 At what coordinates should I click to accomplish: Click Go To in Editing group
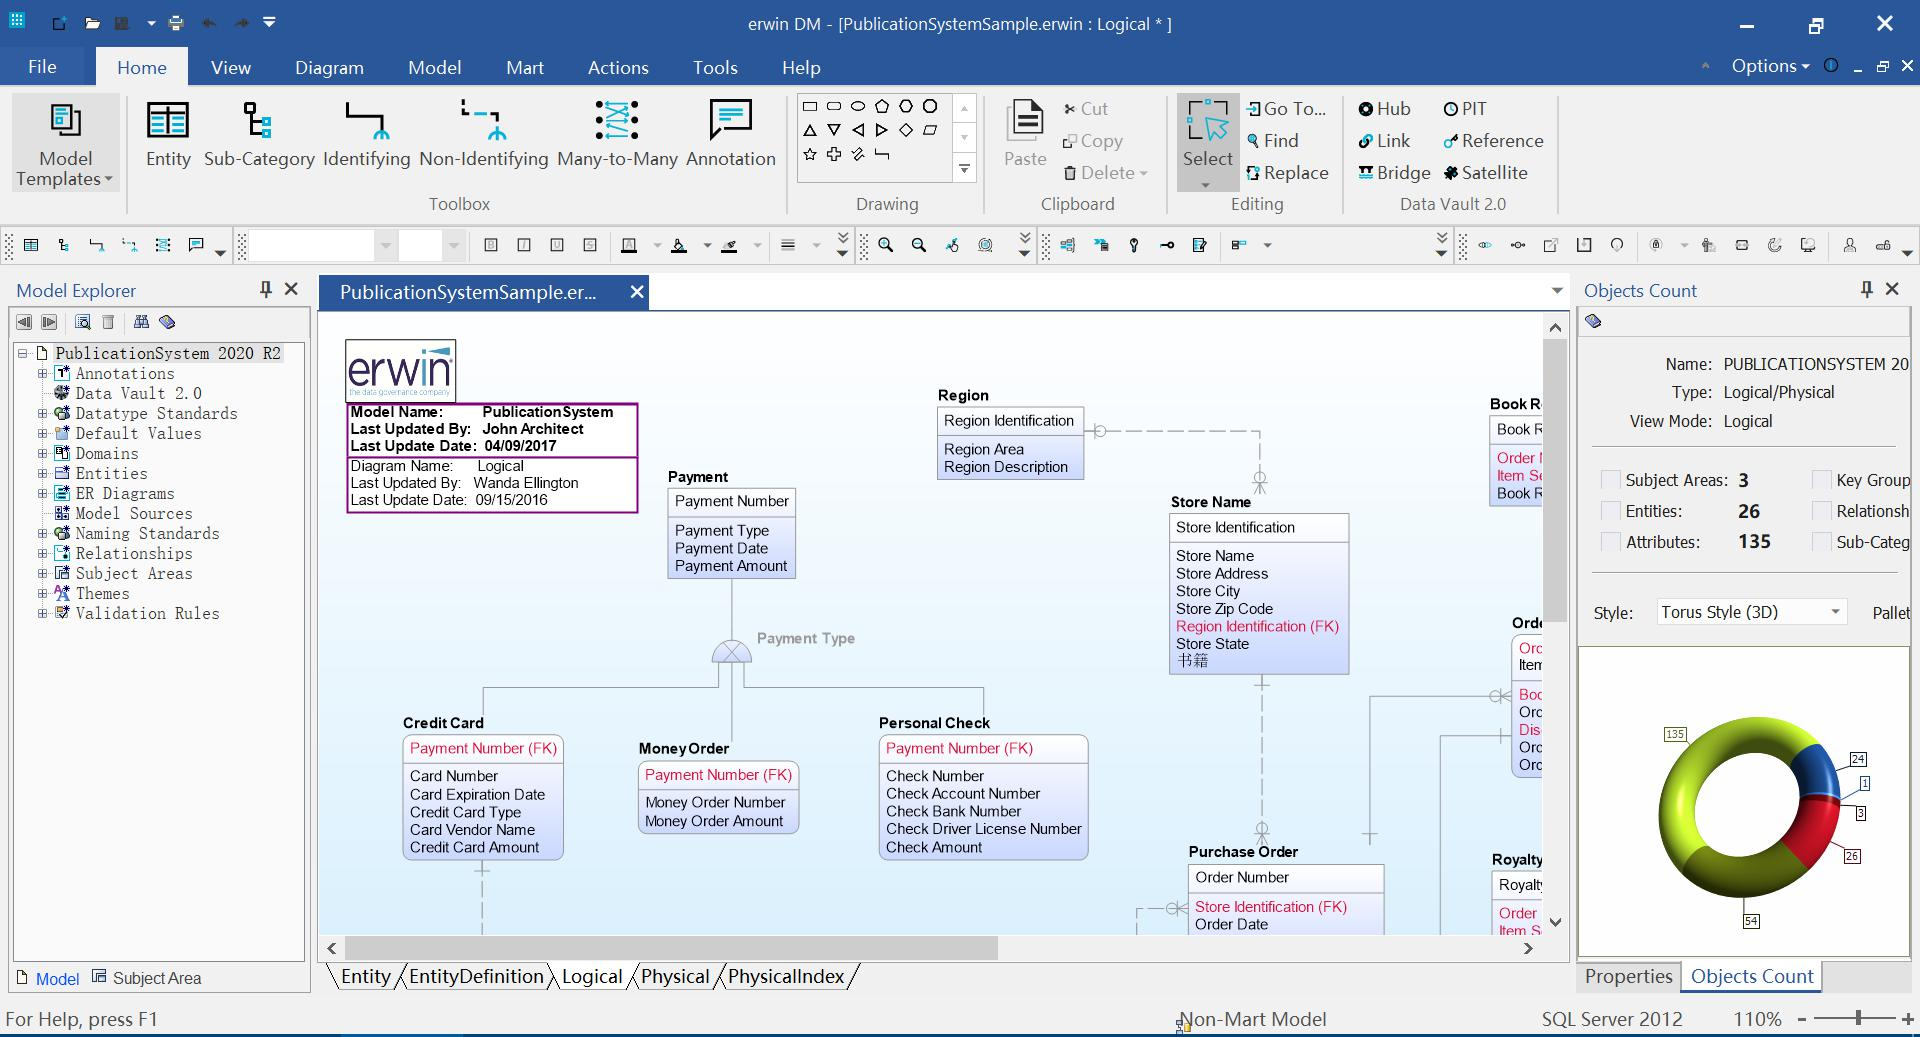1286,109
